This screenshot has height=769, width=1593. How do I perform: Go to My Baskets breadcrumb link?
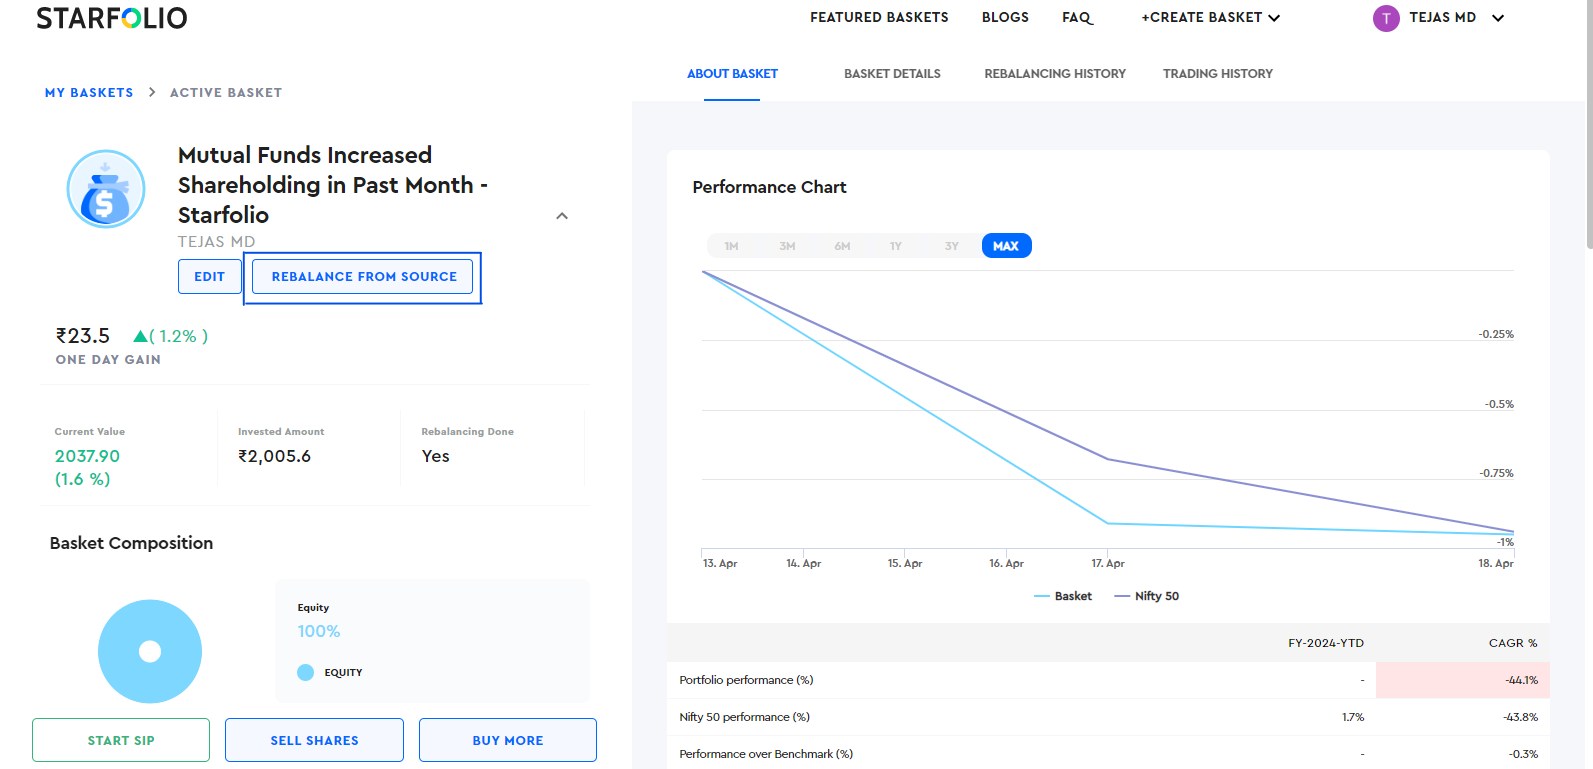click(x=89, y=93)
